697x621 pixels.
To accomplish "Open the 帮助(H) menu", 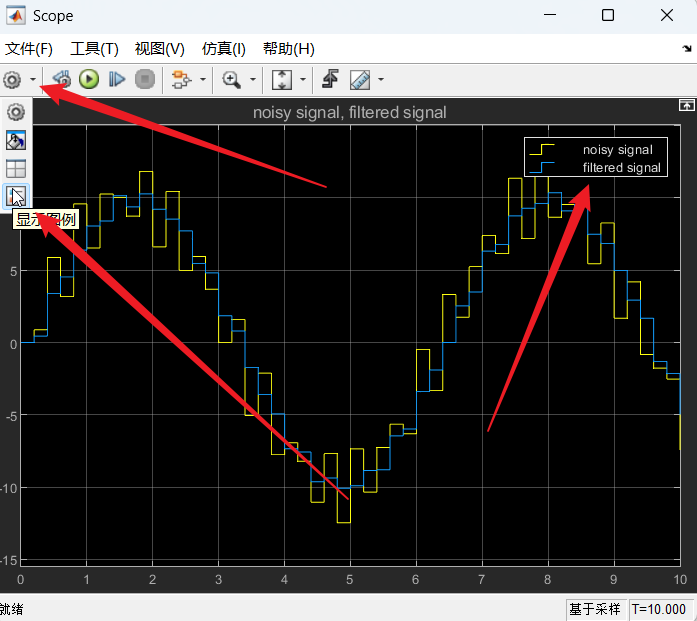I will [x=288, y=48].
